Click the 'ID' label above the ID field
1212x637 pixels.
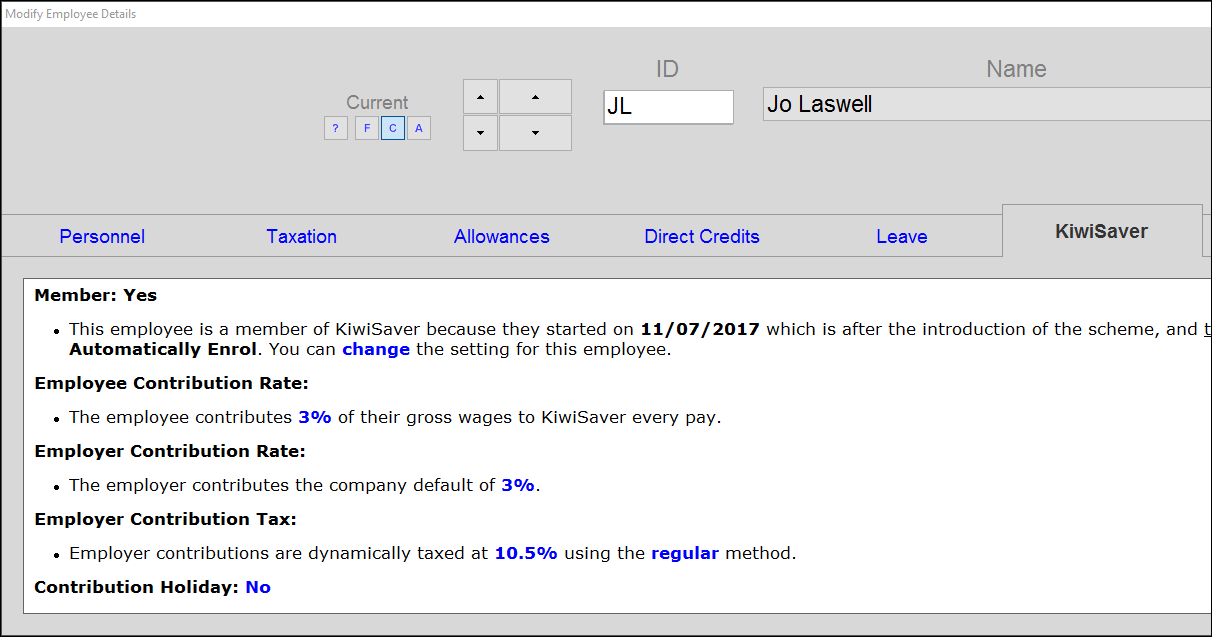tap(667, 69)
